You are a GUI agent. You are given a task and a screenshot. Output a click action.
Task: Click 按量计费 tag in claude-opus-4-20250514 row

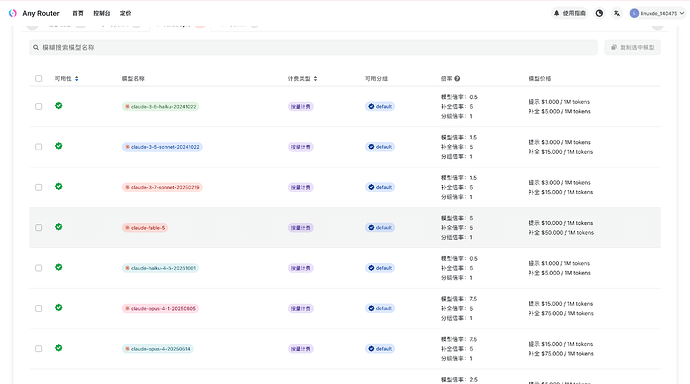301,349
